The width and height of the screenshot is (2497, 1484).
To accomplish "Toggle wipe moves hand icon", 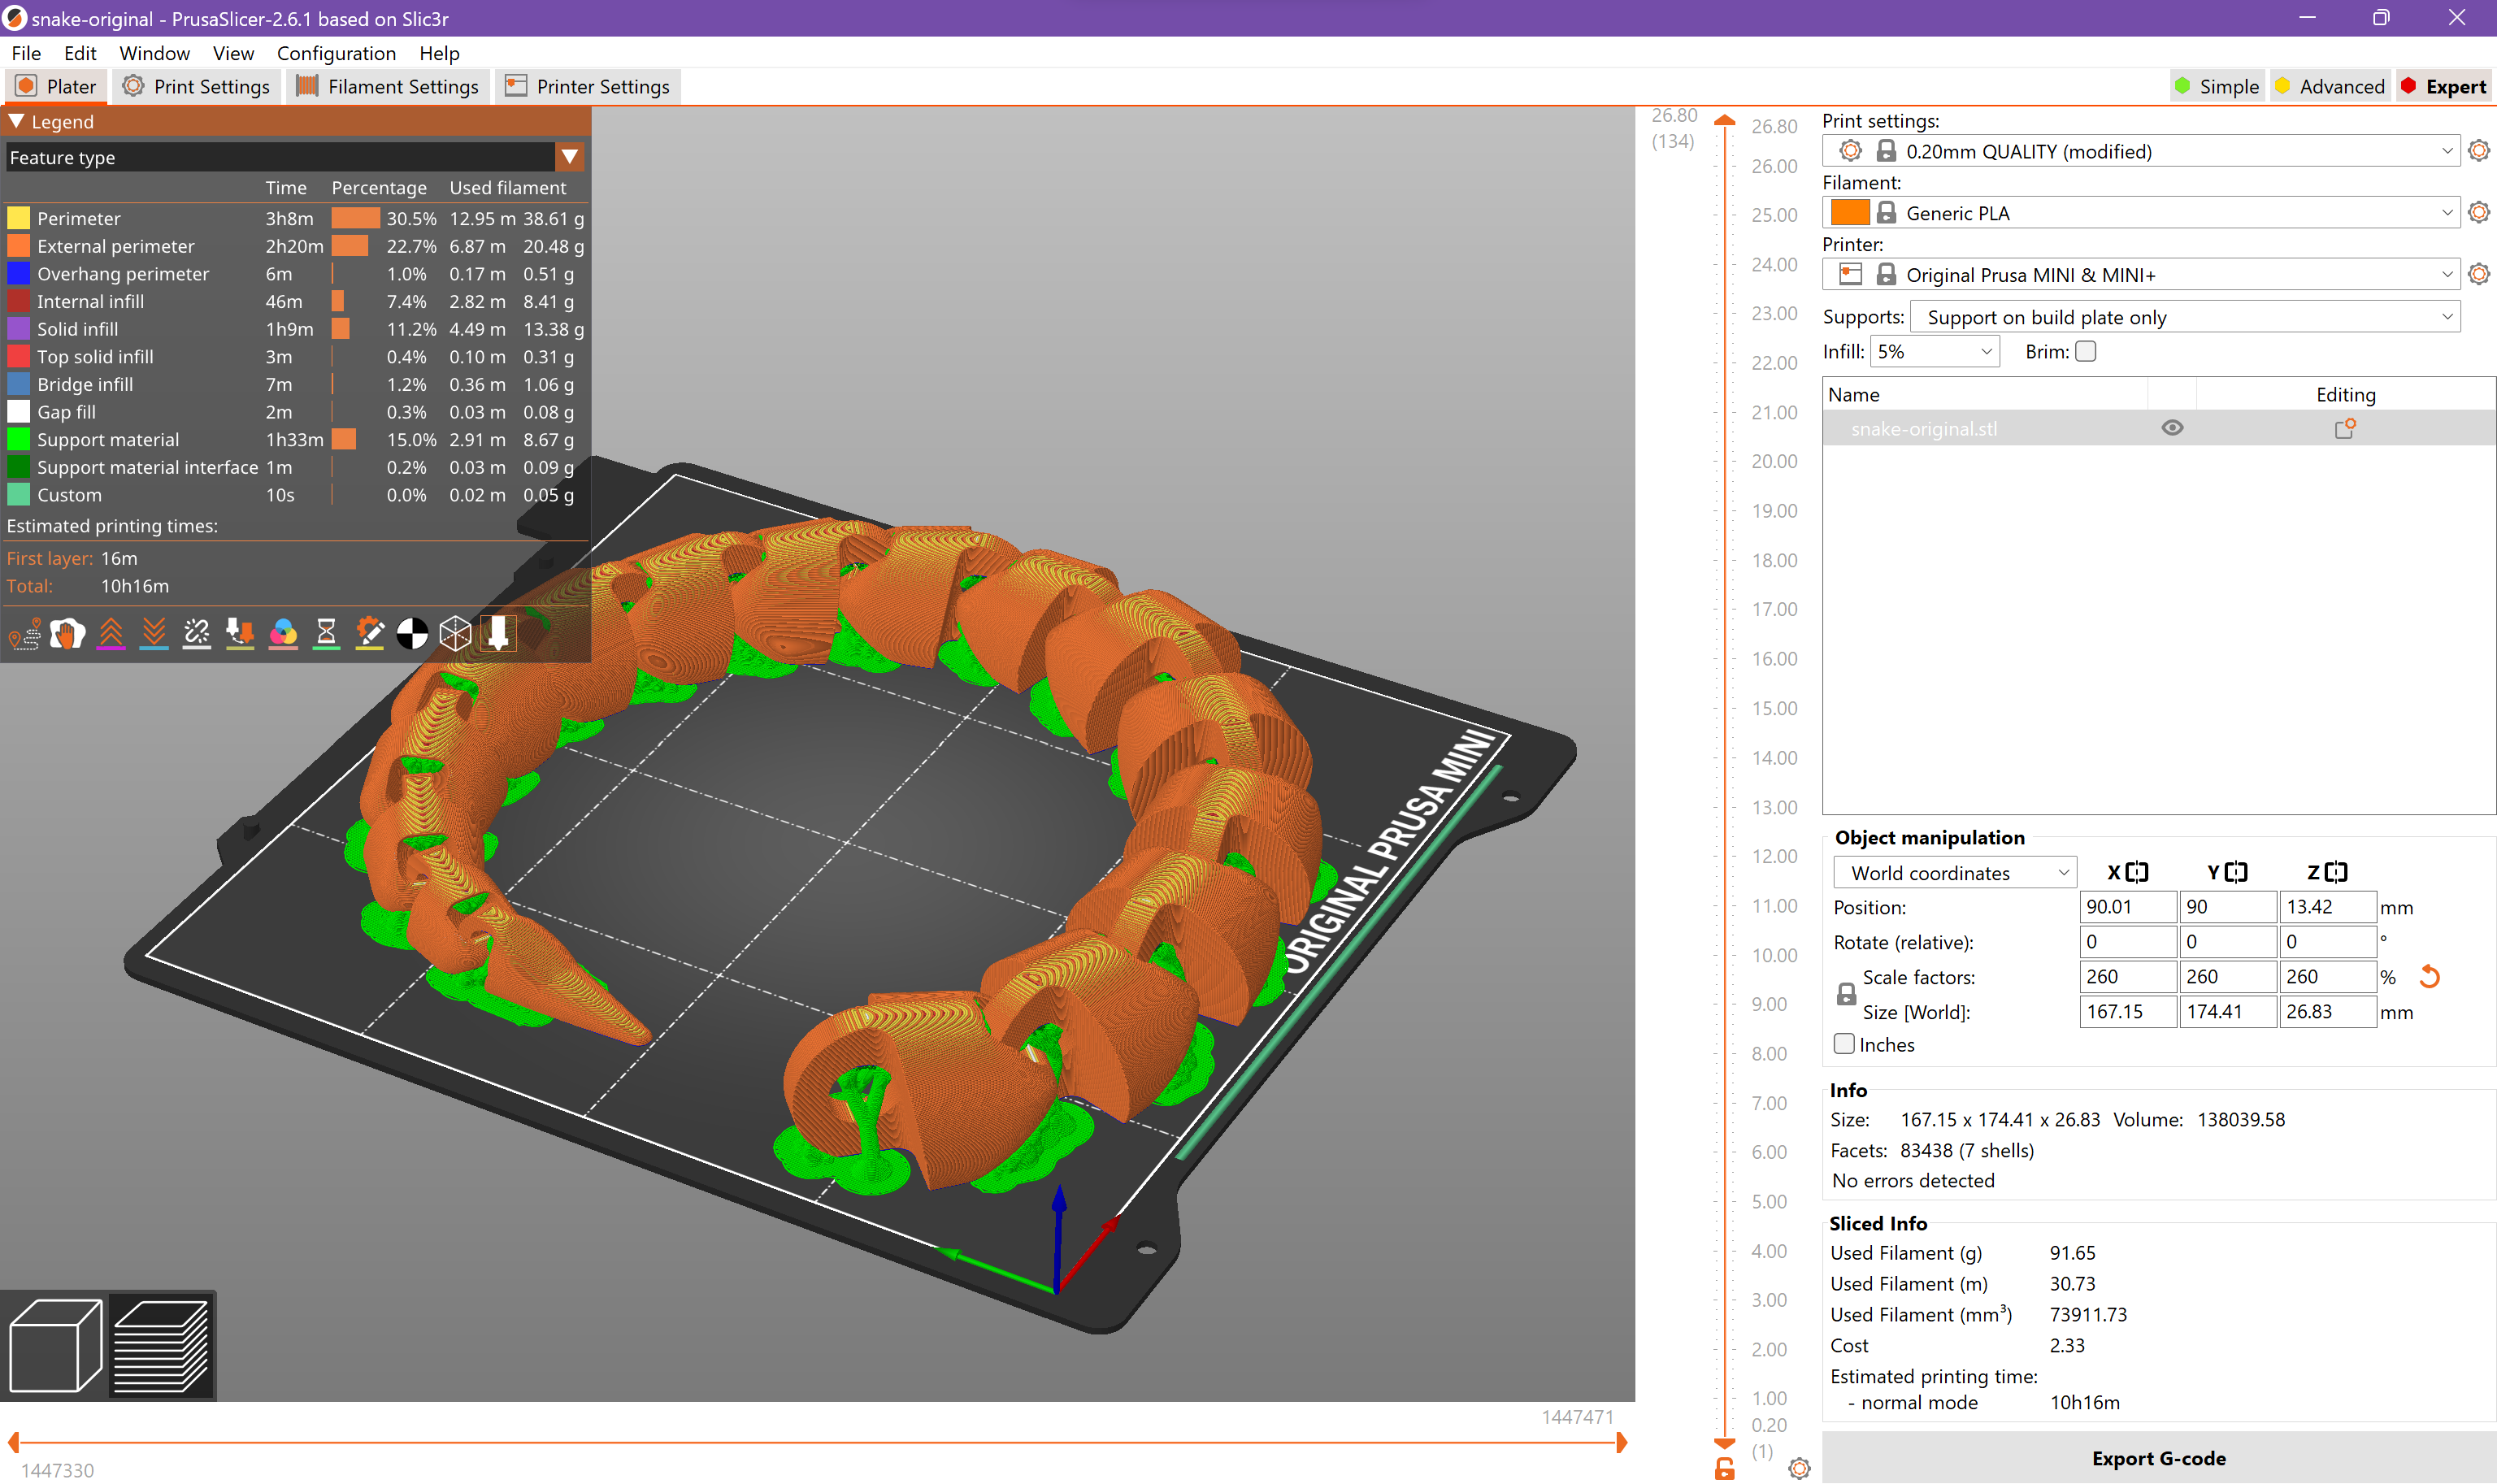I will (68, 634).
